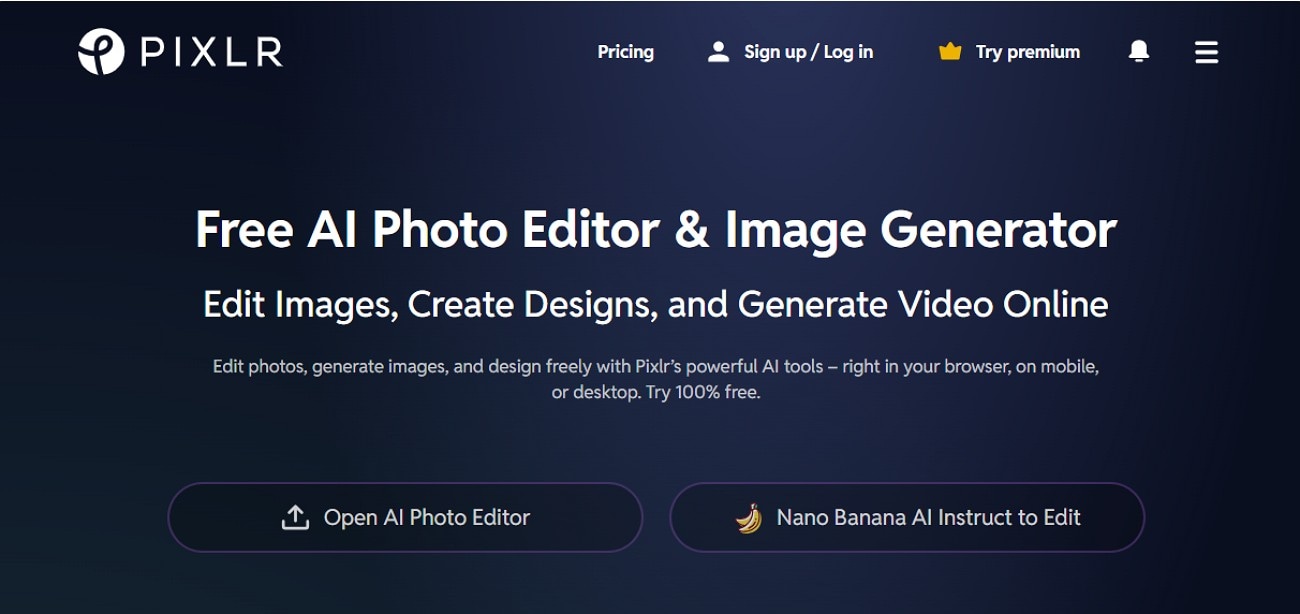The width and height of the screenshot is (1300, 614).
Task: Click the PIXLR wordmark text
Action: [x=212, y=52]
